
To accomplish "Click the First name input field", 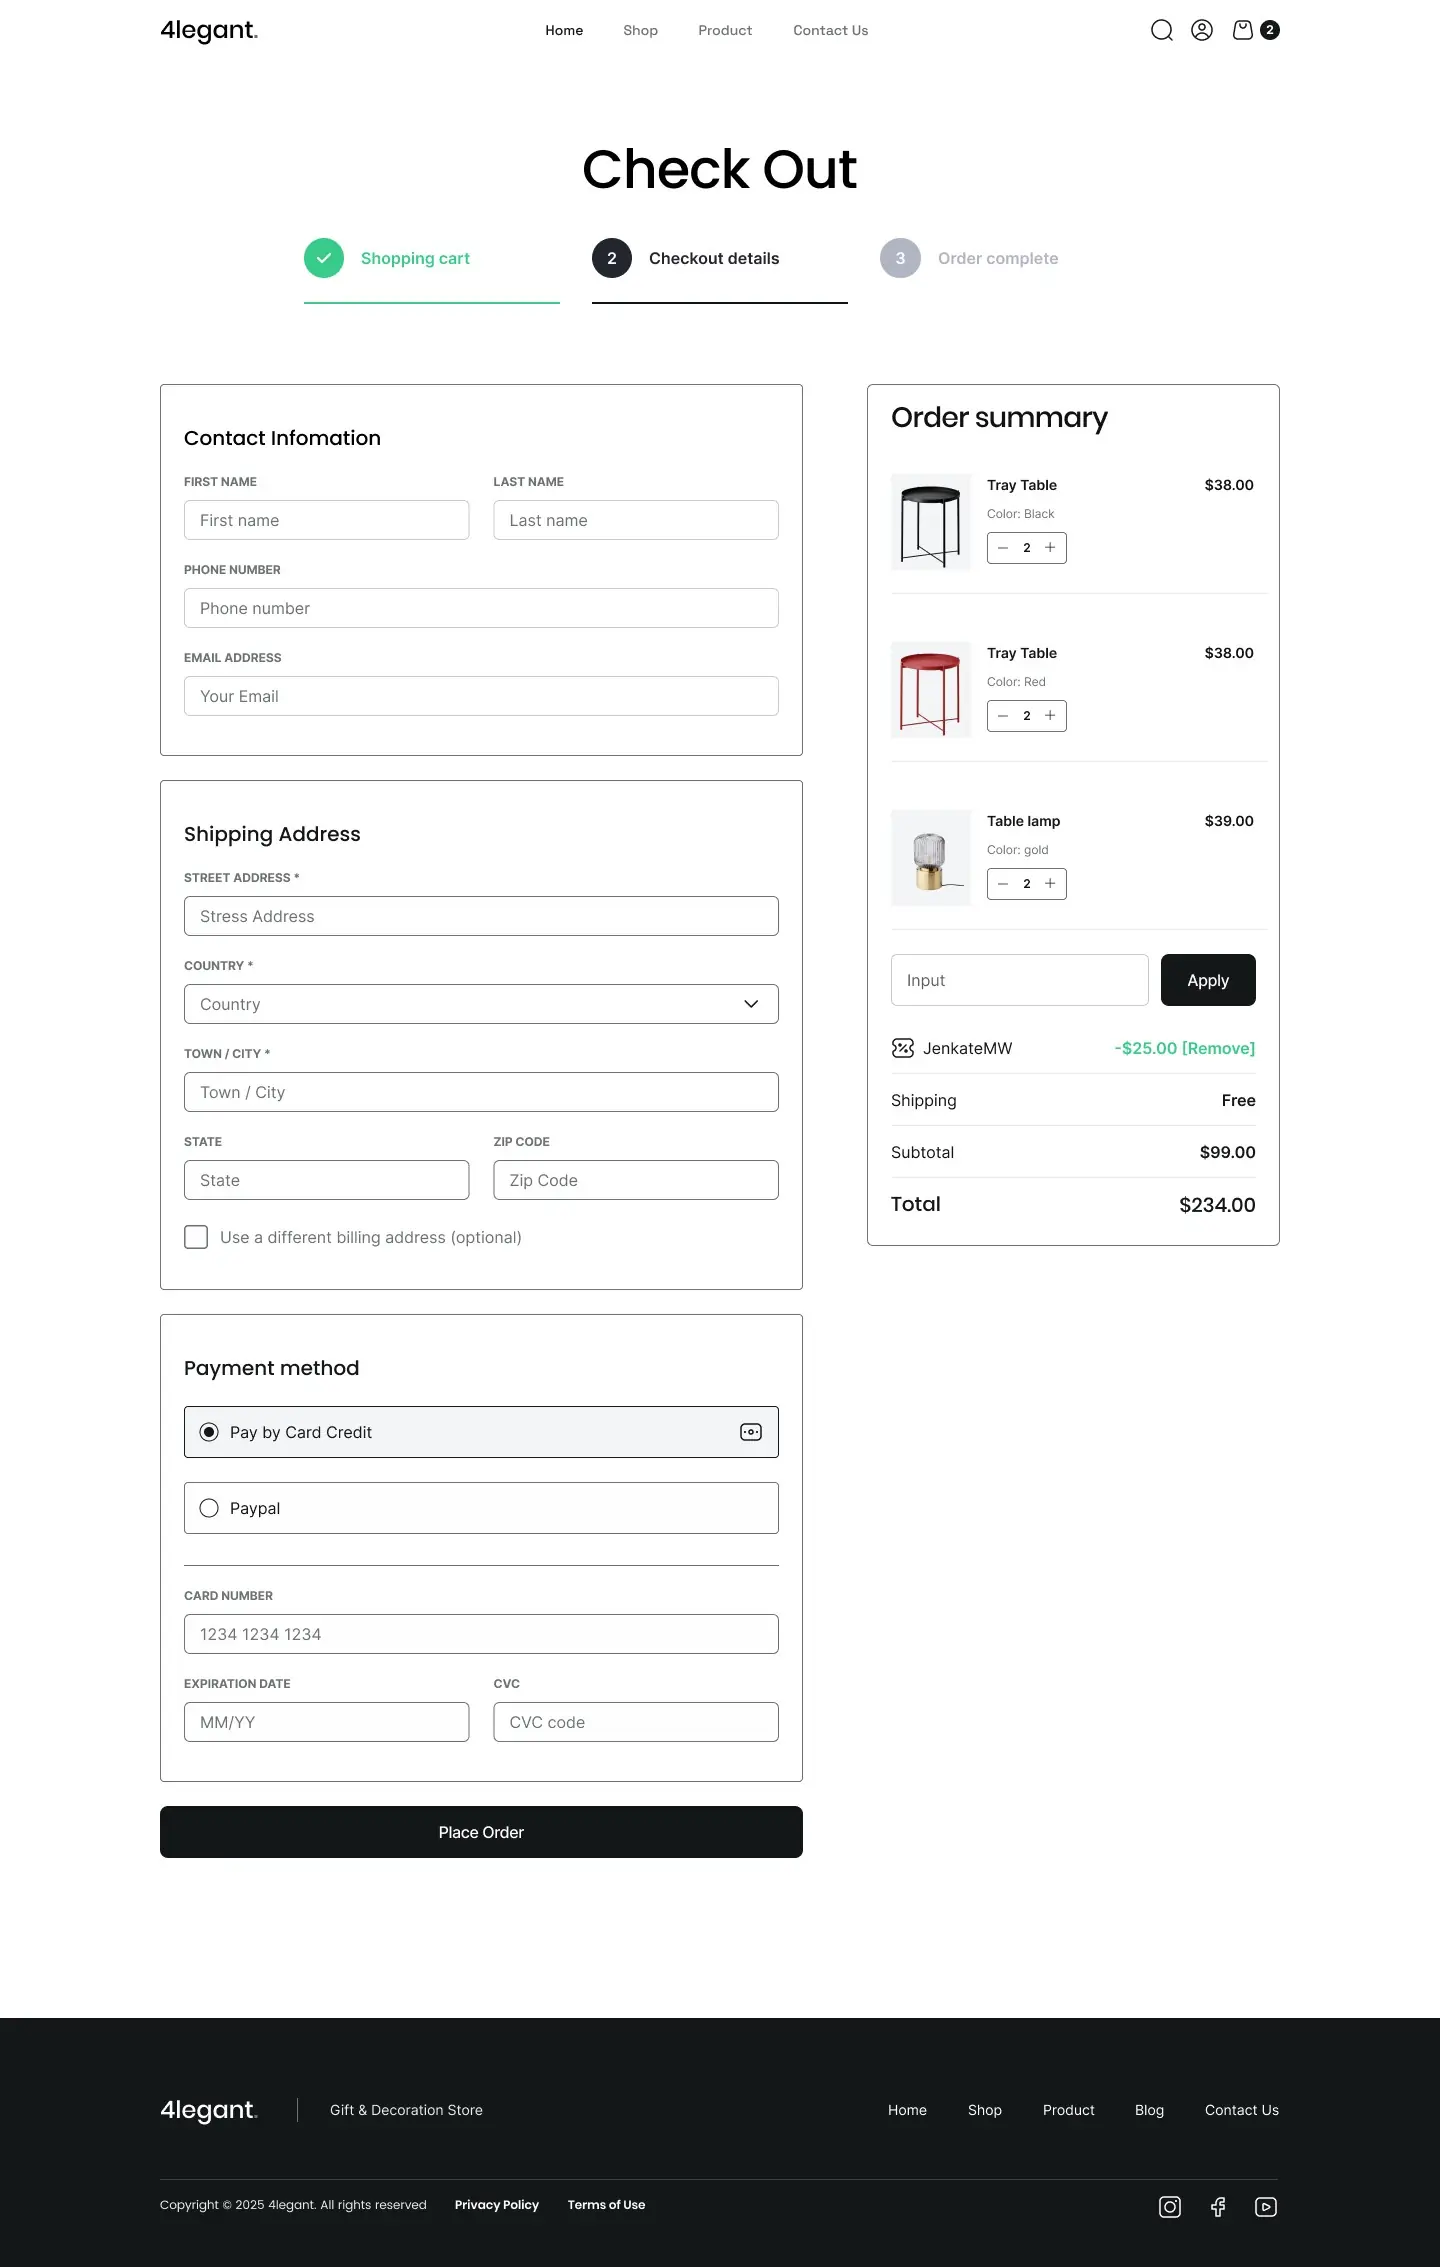I will click(326, 520).
